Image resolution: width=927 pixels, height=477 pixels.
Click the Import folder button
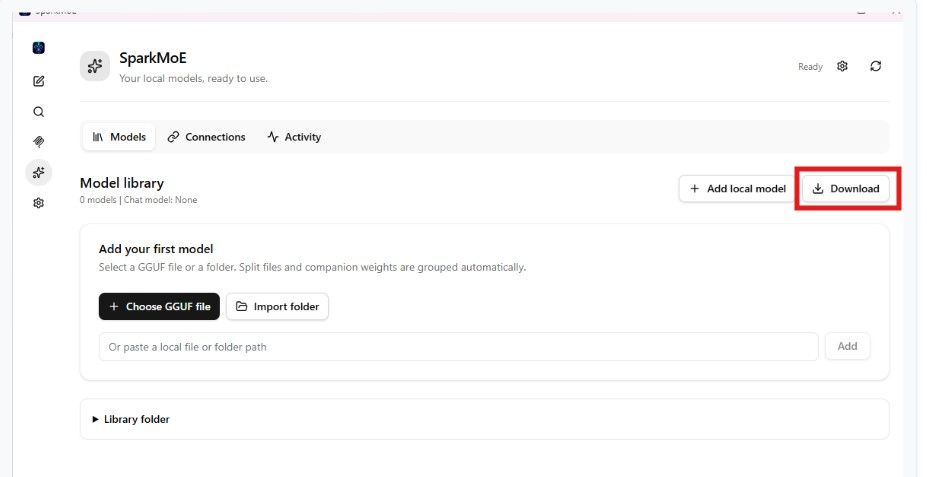click(277, 307)
